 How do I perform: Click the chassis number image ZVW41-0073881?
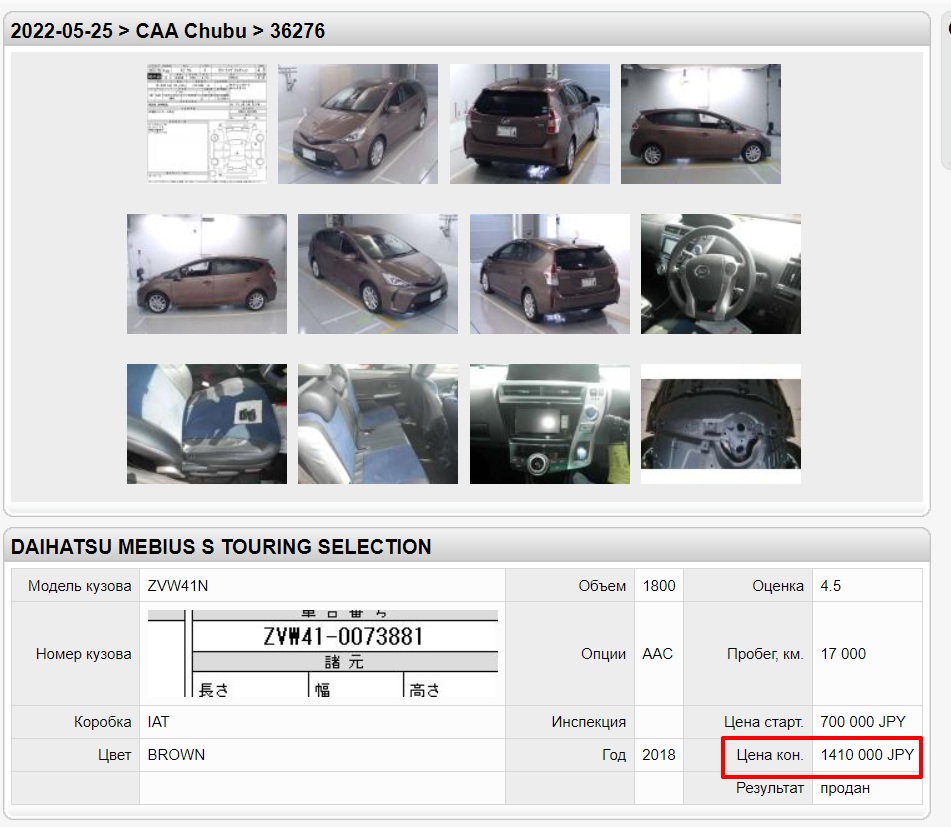[323, 653]
